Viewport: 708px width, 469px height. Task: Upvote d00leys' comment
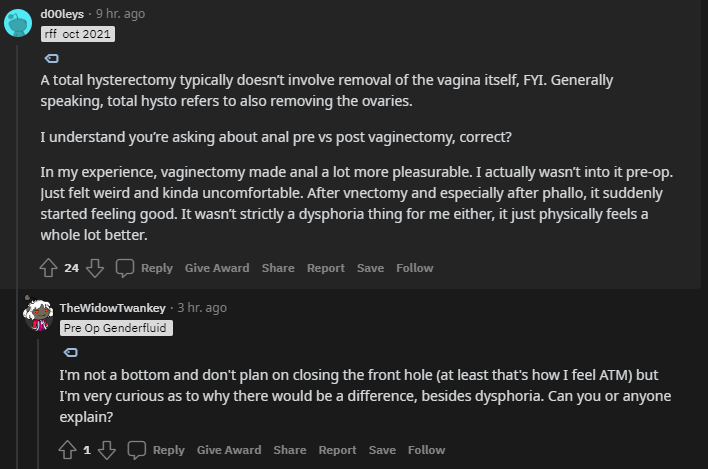(x=48, y=268)
